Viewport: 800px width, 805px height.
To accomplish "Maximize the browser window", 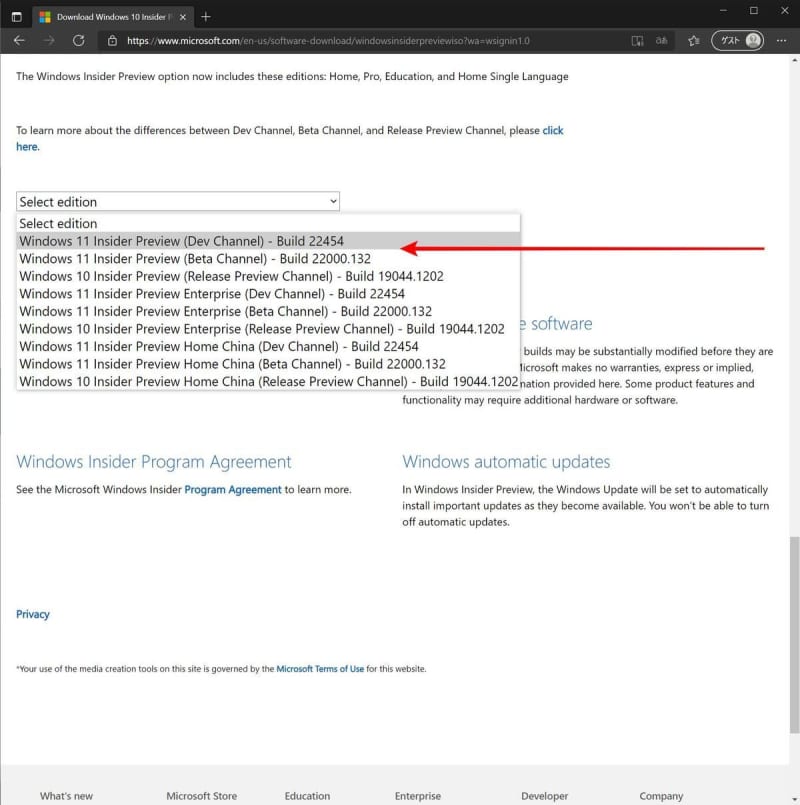I will tap(753, 10).
